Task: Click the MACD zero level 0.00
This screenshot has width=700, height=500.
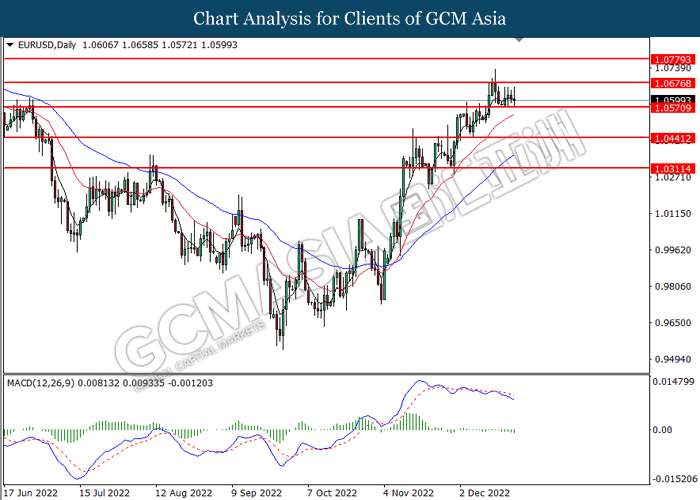Action: [x=662, y=430]
